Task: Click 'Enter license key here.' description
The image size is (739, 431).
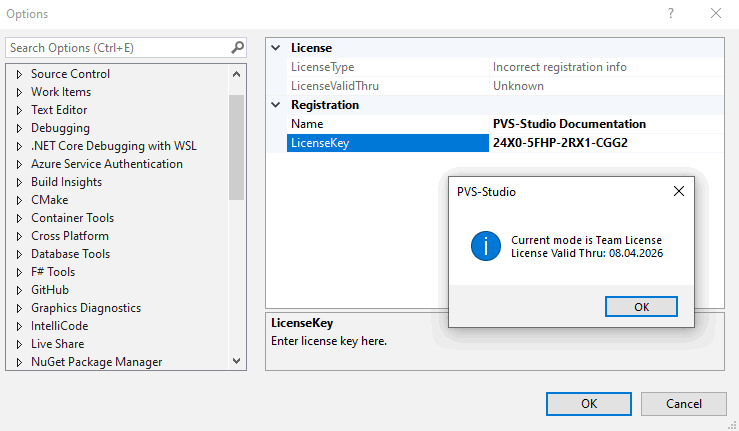Action: click(x=329, y=341)
